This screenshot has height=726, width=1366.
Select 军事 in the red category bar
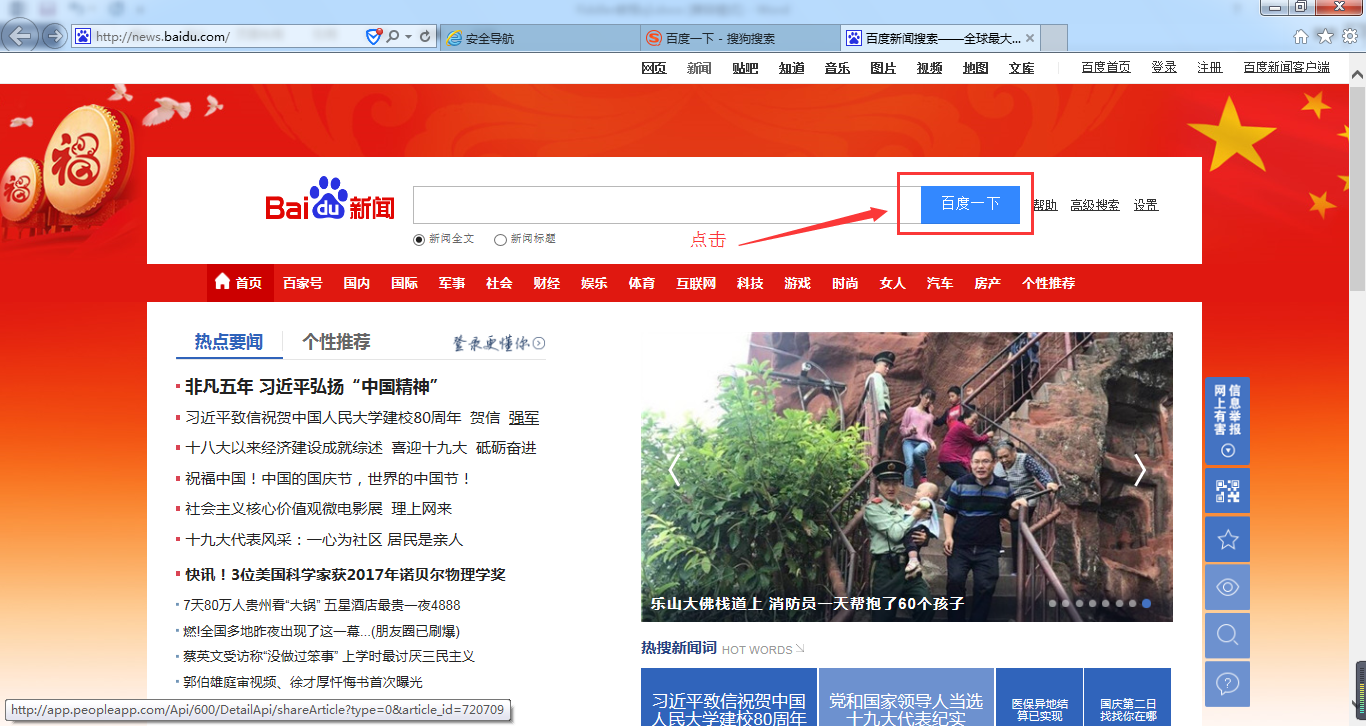pyautogui.click(x=452, y=283)
